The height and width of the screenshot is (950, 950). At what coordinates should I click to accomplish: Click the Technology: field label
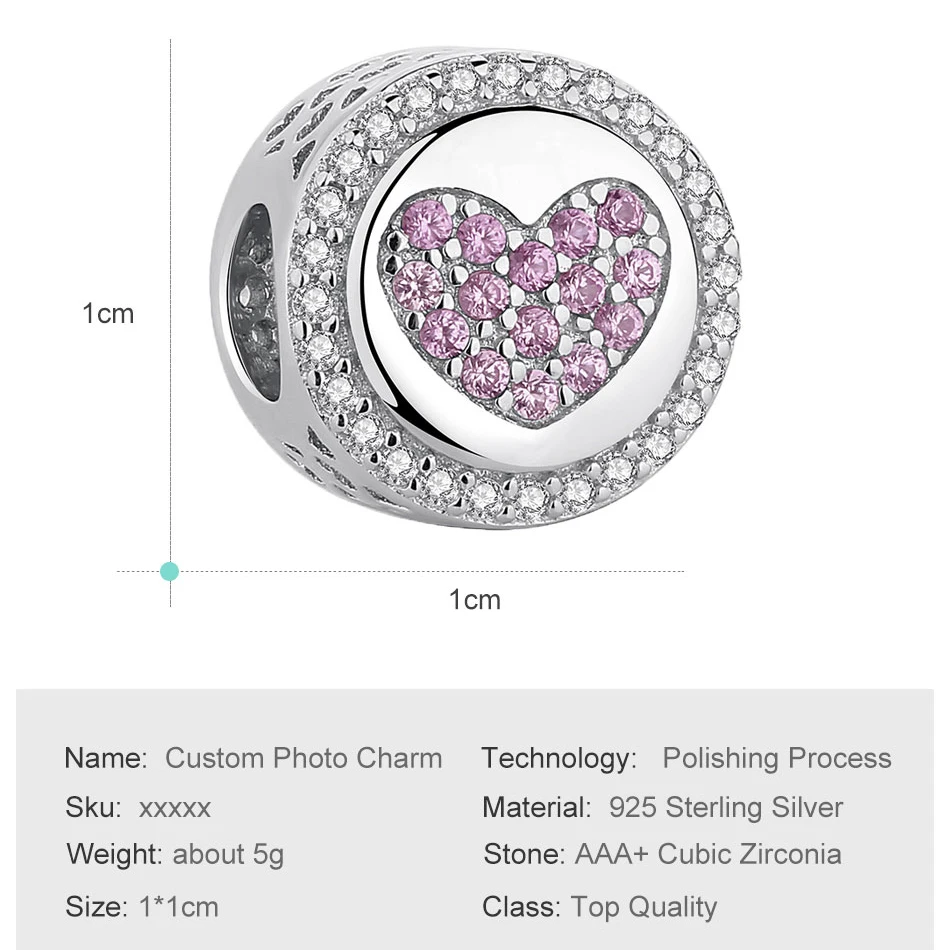pos(559,758)
